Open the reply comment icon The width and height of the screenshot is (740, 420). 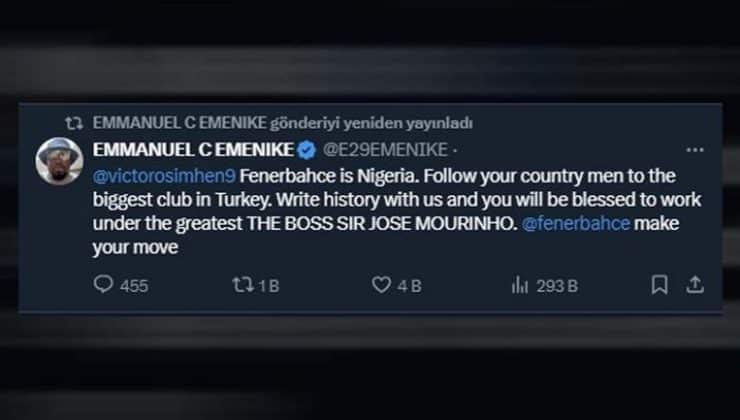click(103, 285)
